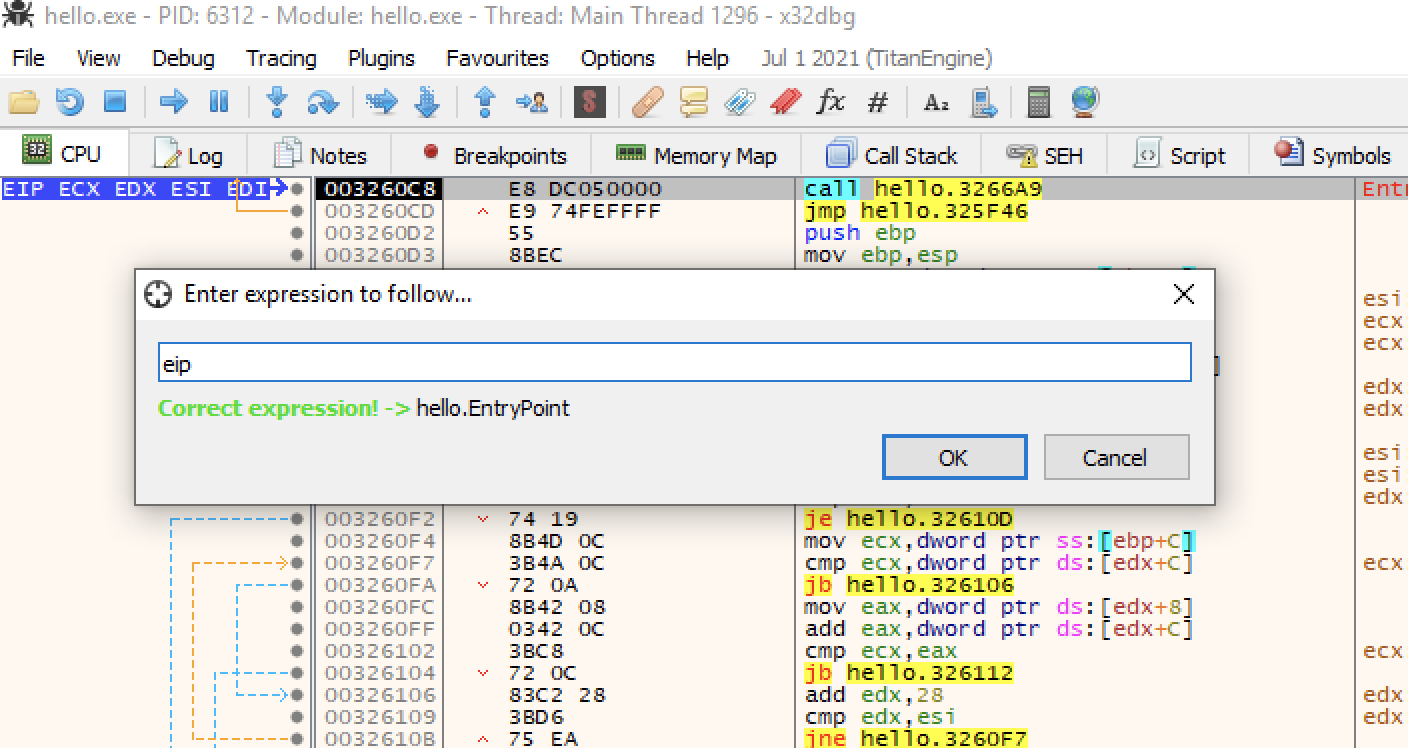Toggle breakpoint bullet at 003260D3

point(296,255)
